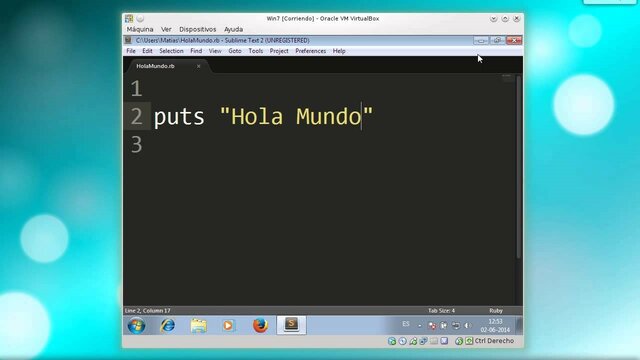Open Windows Explorer folder icon in taskbar
The width and height of the screenshot is (640, 360).
pos(198,326)
